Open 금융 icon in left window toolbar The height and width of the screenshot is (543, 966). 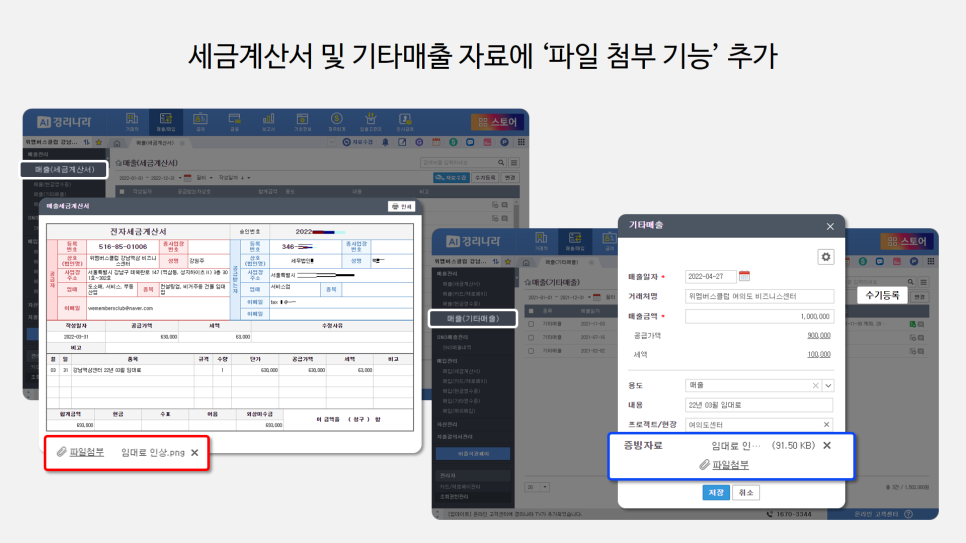click(234, 122)
